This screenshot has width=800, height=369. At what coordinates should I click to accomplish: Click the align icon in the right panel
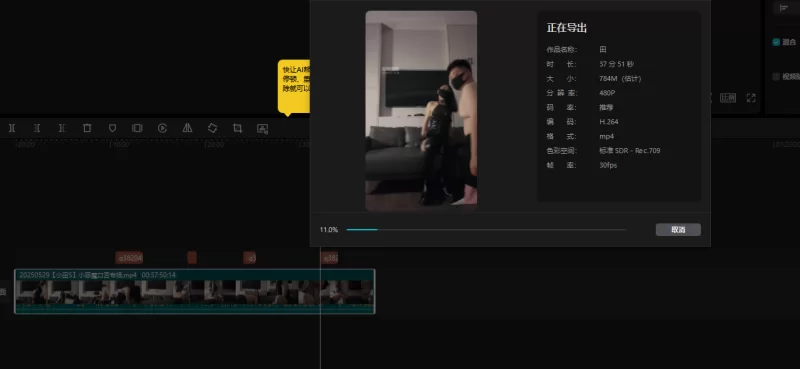click(784, 8)
